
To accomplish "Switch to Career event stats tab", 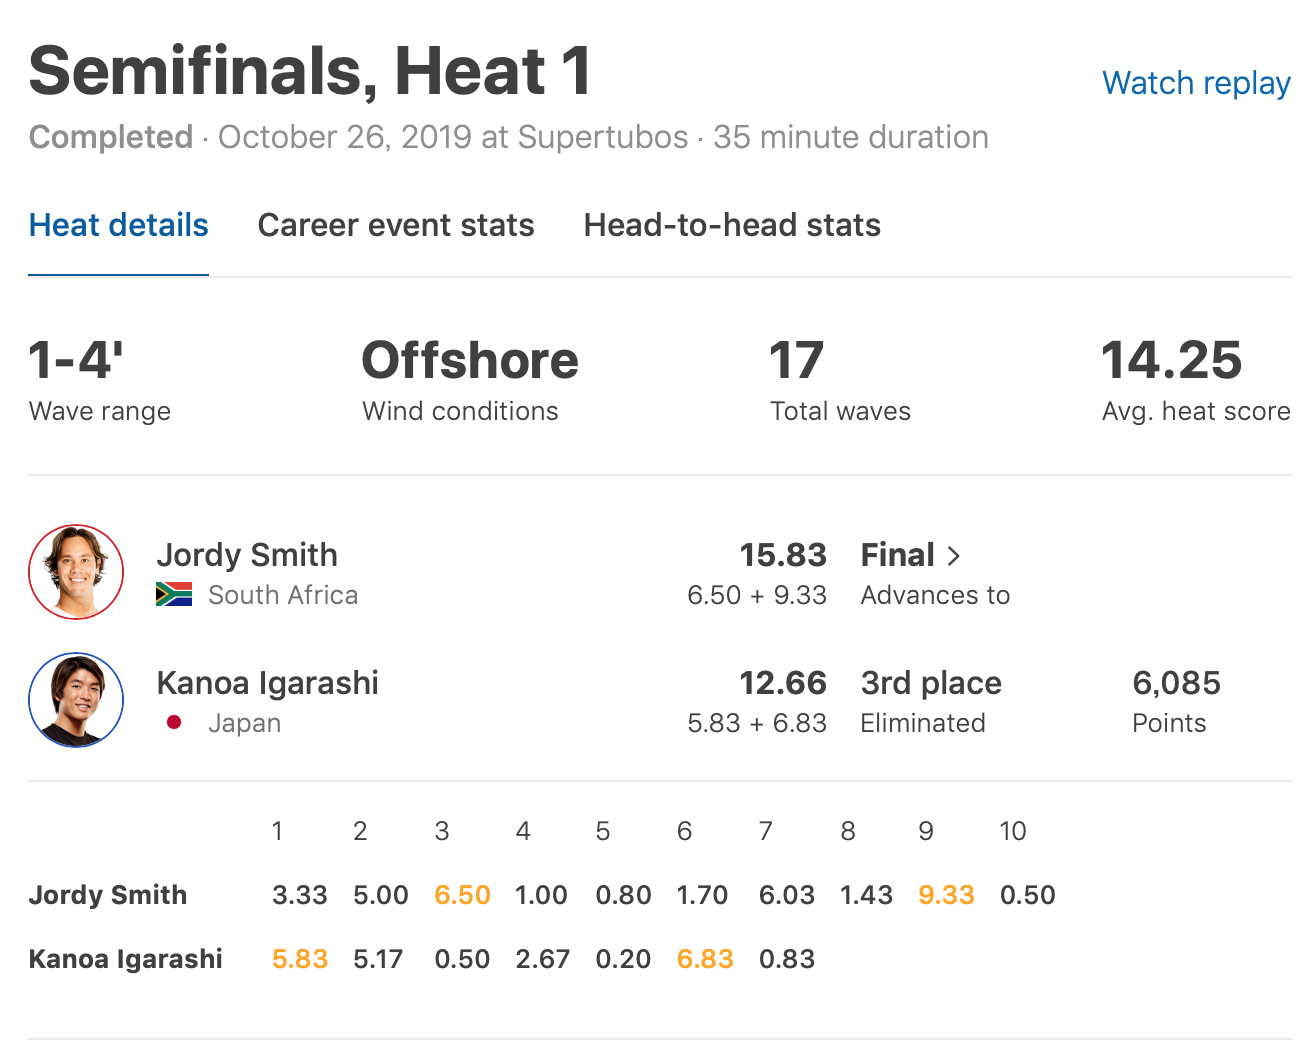I will (x=396, y=225).
